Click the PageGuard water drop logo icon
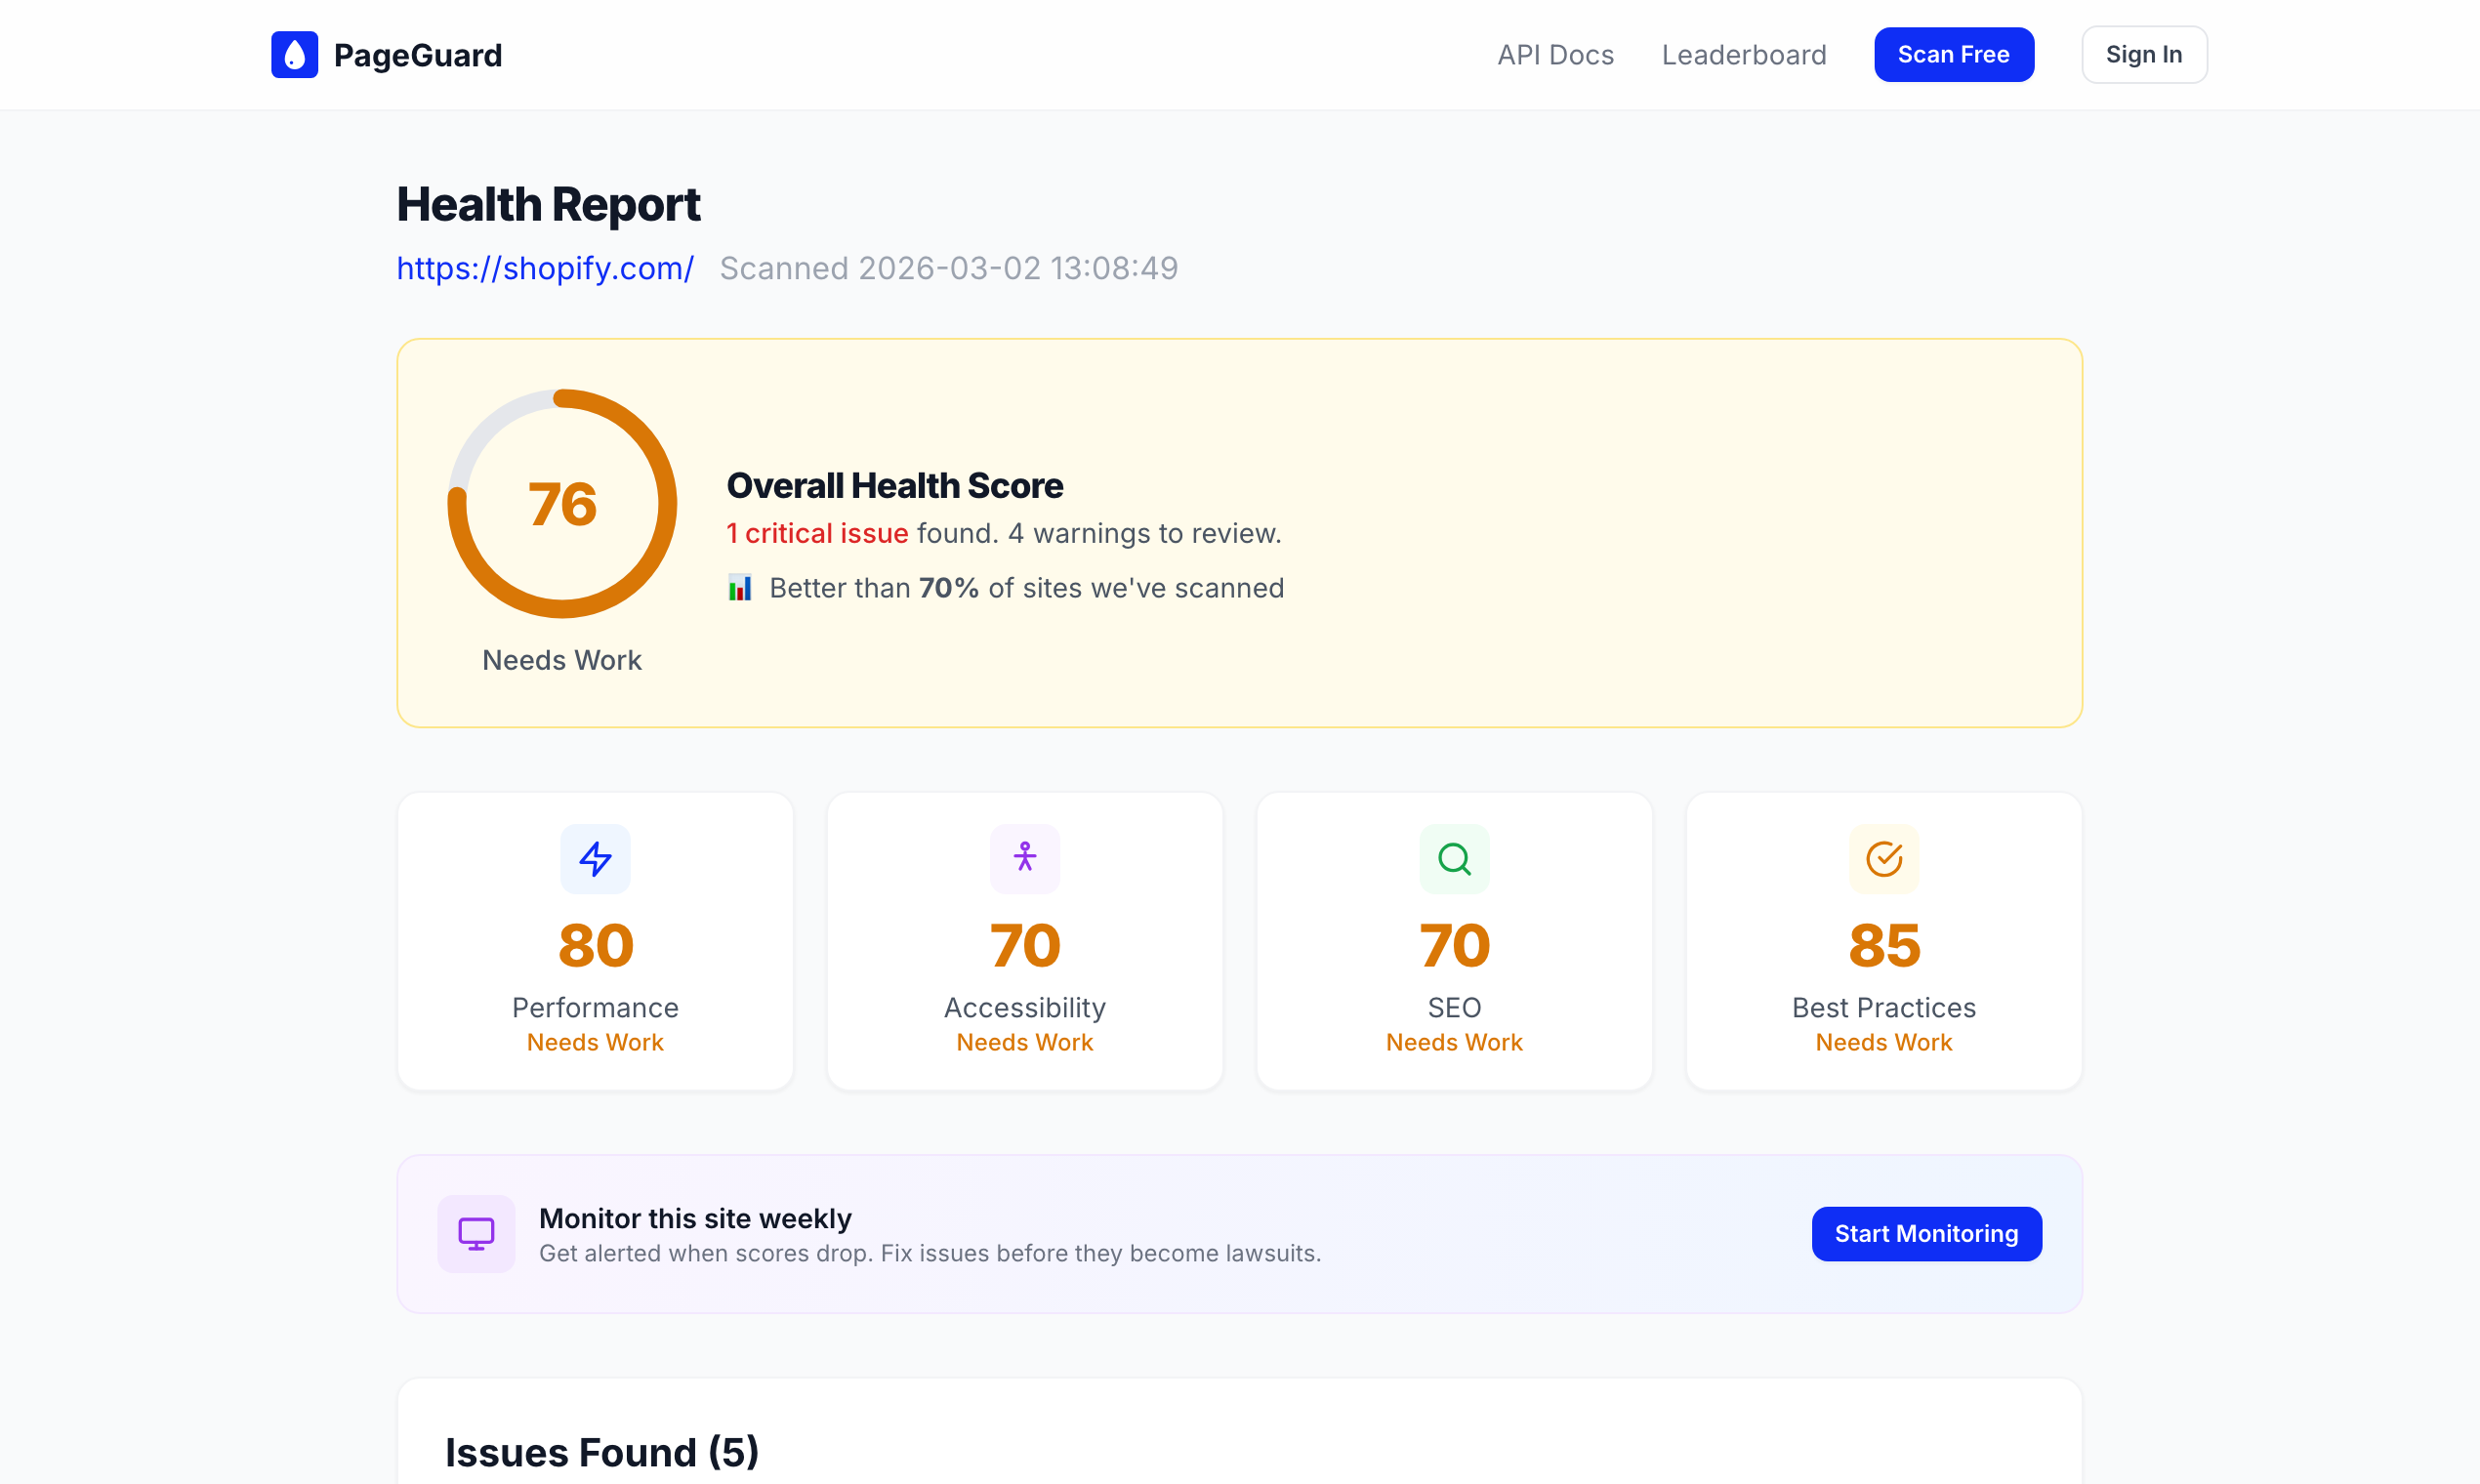Viewport: 2480px width, 1484px height. tap(293, 54)
